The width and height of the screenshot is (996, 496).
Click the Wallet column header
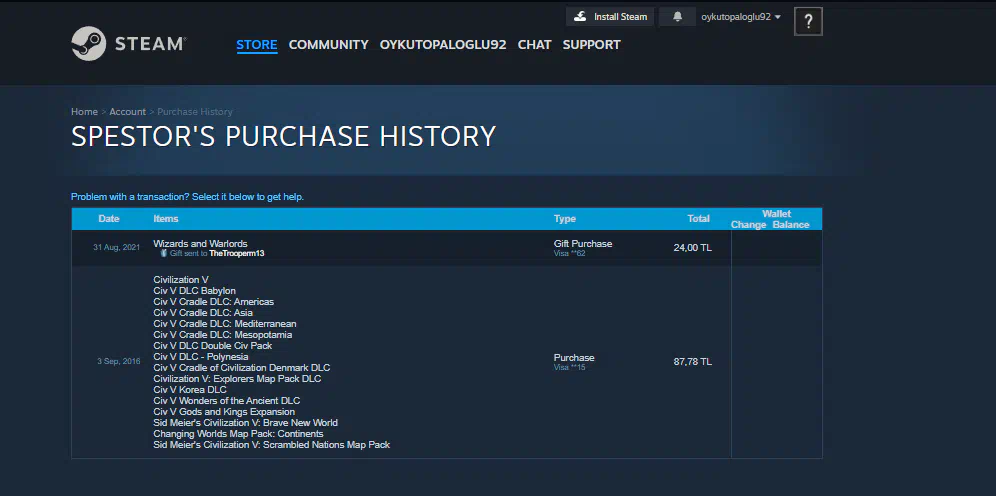pos(776,214)
